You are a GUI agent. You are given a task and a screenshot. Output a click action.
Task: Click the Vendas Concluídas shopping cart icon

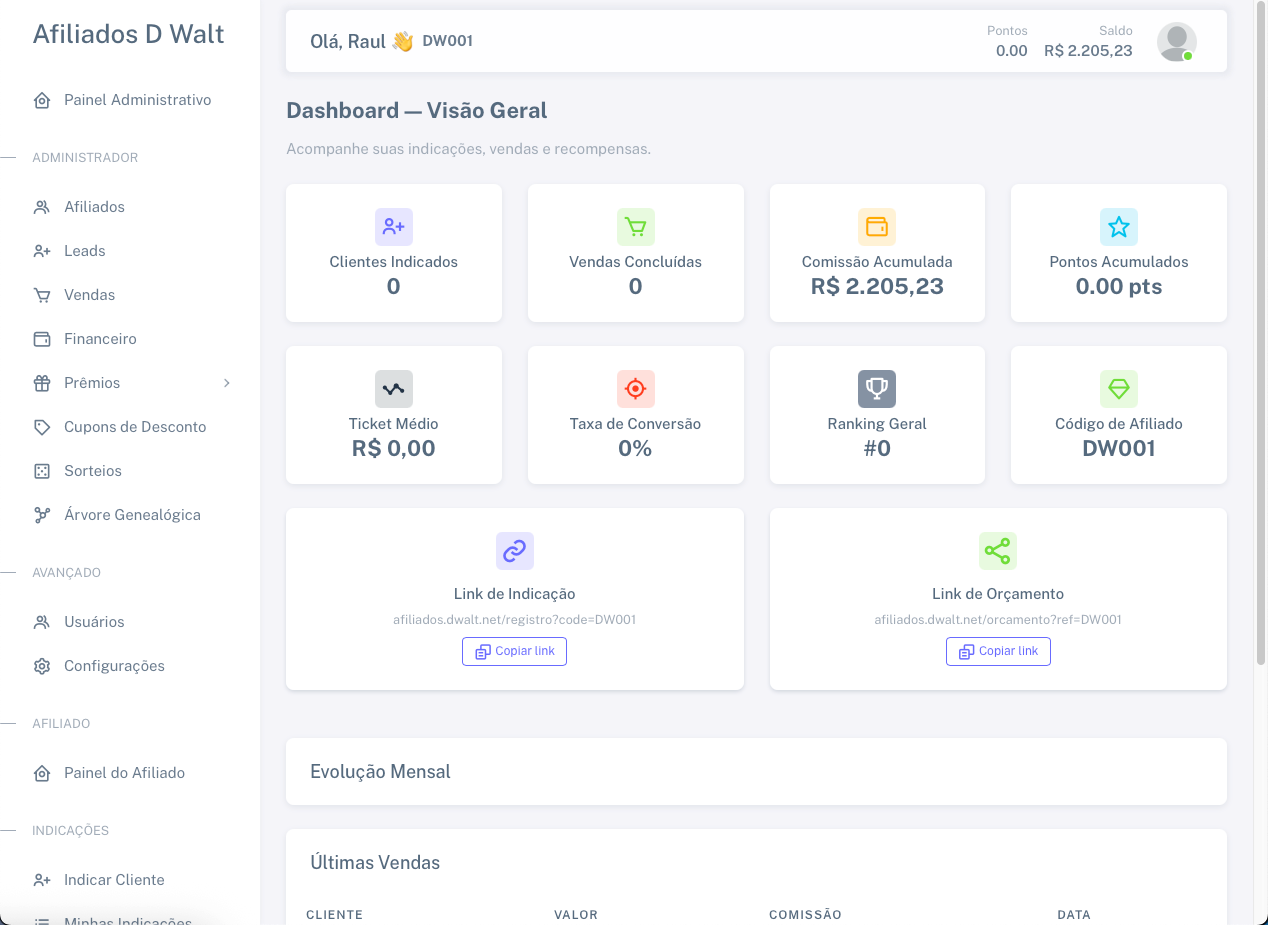635,227
